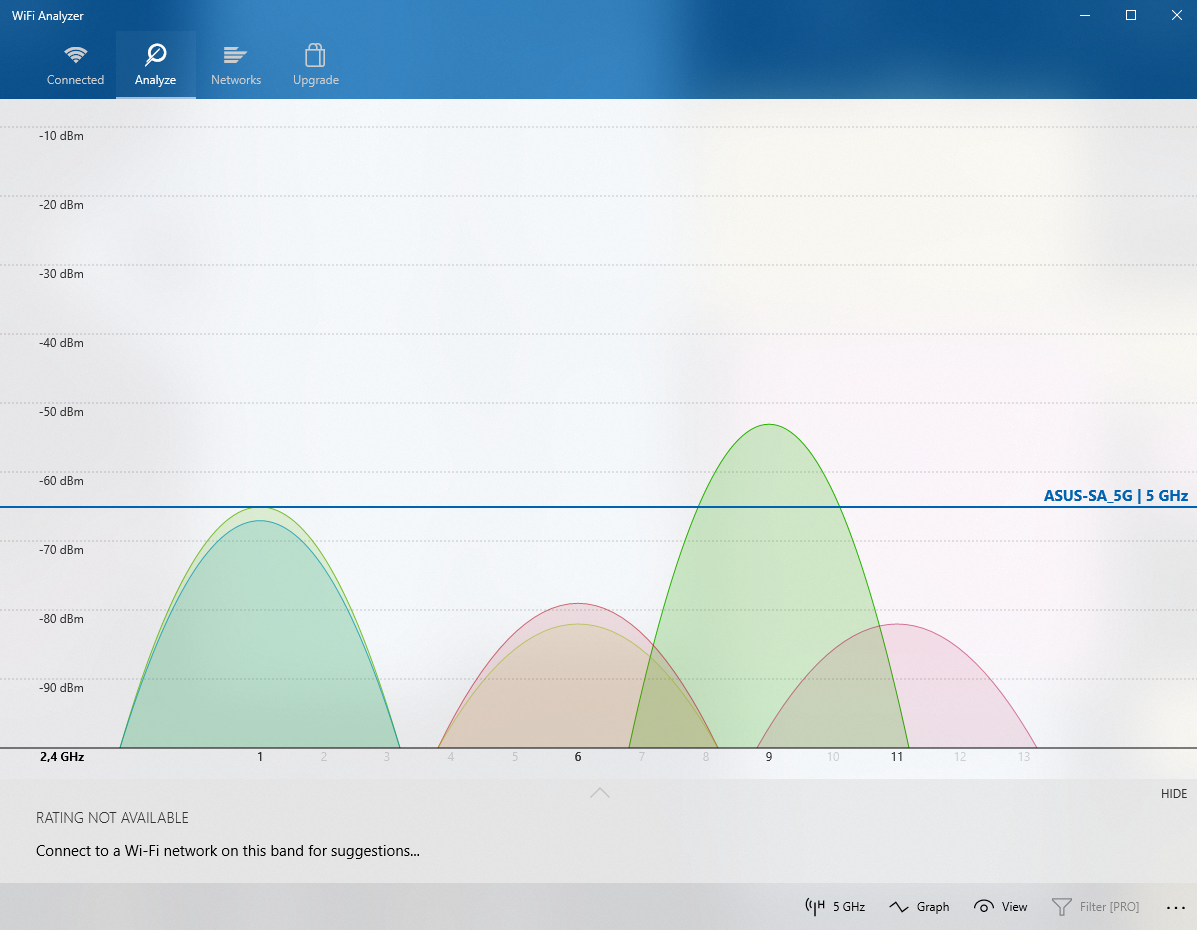Open the more options ellipsis menu

[1176, 907]
